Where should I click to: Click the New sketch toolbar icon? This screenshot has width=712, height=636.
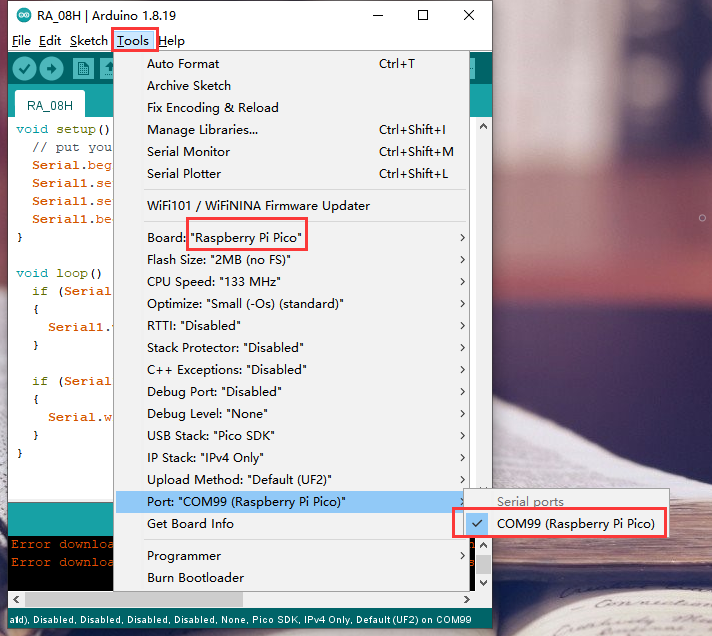coord(83,69)
